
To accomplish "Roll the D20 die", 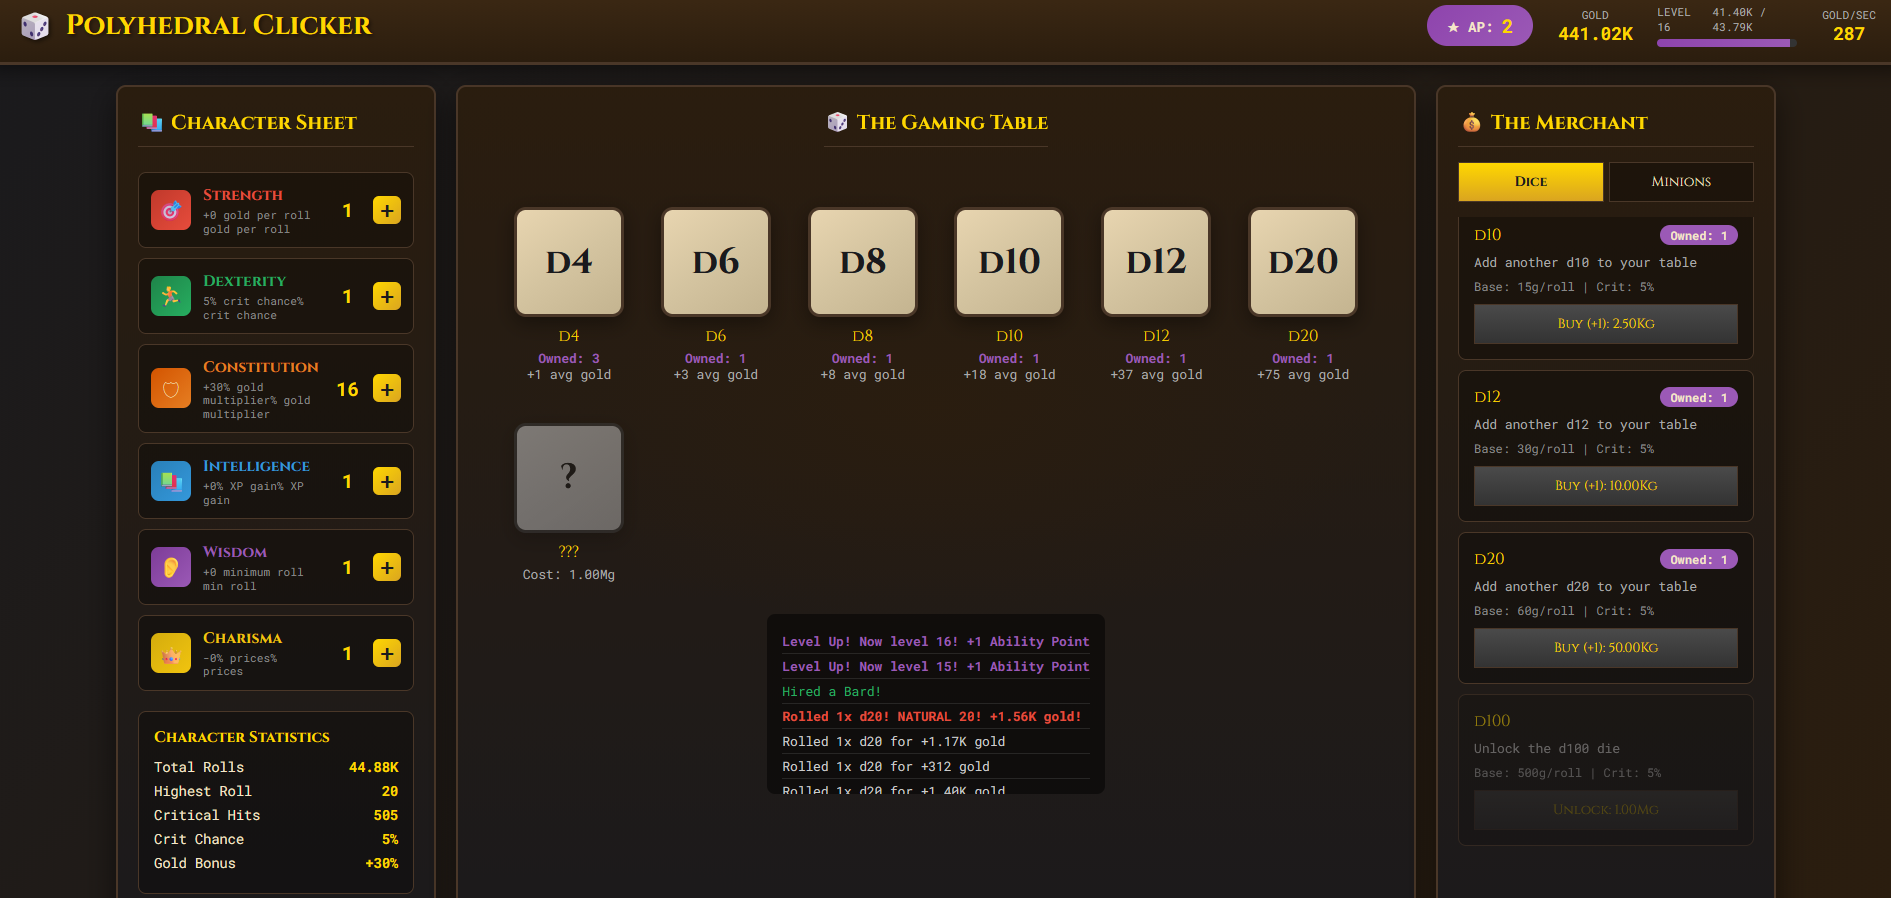I will click(x=1303, y=261).
